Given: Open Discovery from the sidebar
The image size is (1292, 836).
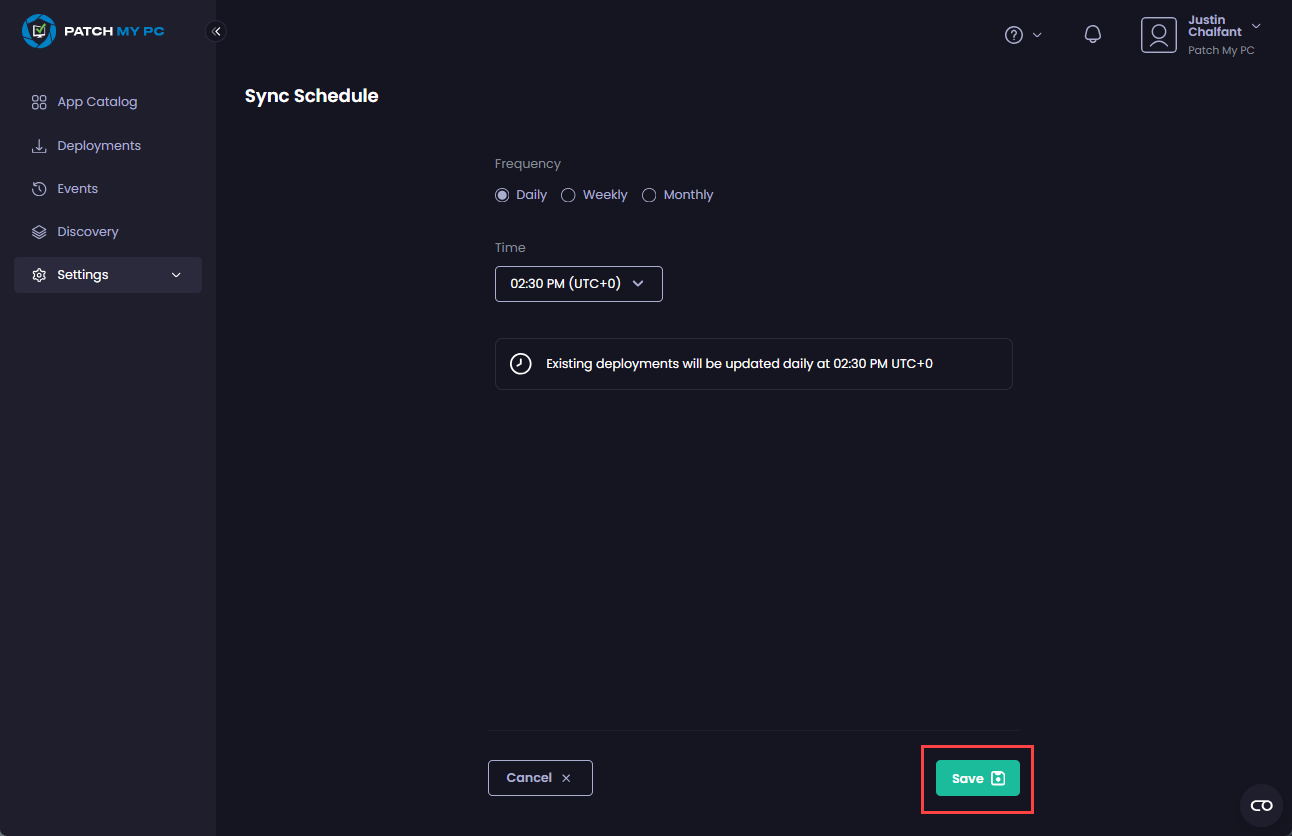Looking at the screenshot, I should (87, 231).
